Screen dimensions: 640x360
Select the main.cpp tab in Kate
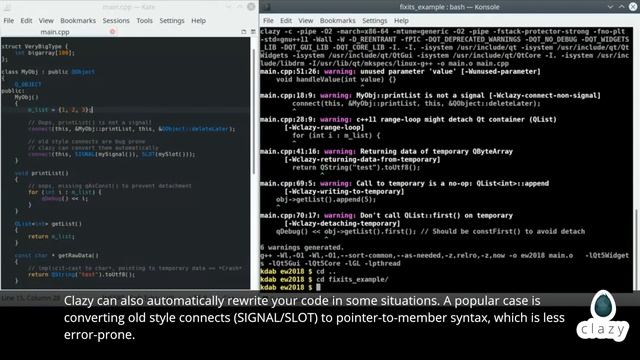coord(55,32)
